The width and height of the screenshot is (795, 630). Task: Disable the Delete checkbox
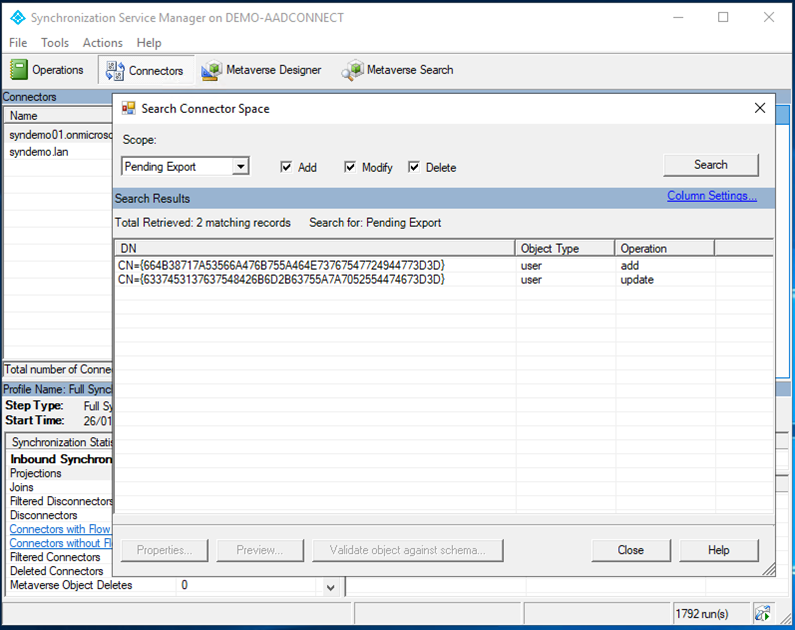(414, 167)
